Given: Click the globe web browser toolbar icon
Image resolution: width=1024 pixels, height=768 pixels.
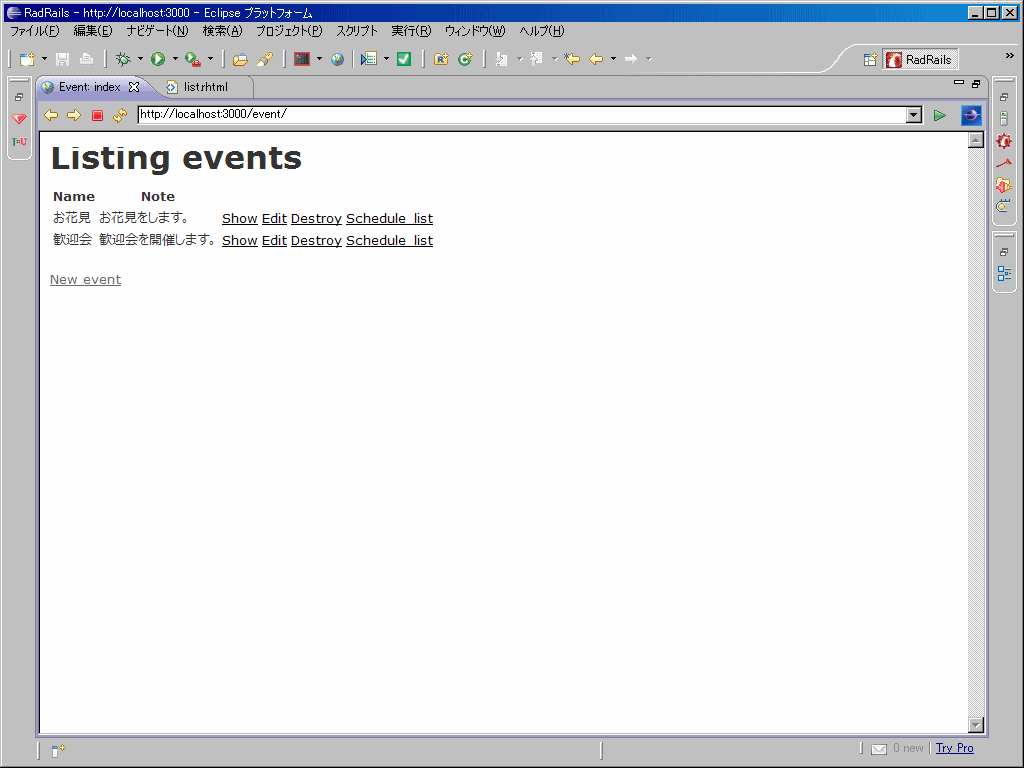Looking at the screenshot, I should (x=337, y=59).
